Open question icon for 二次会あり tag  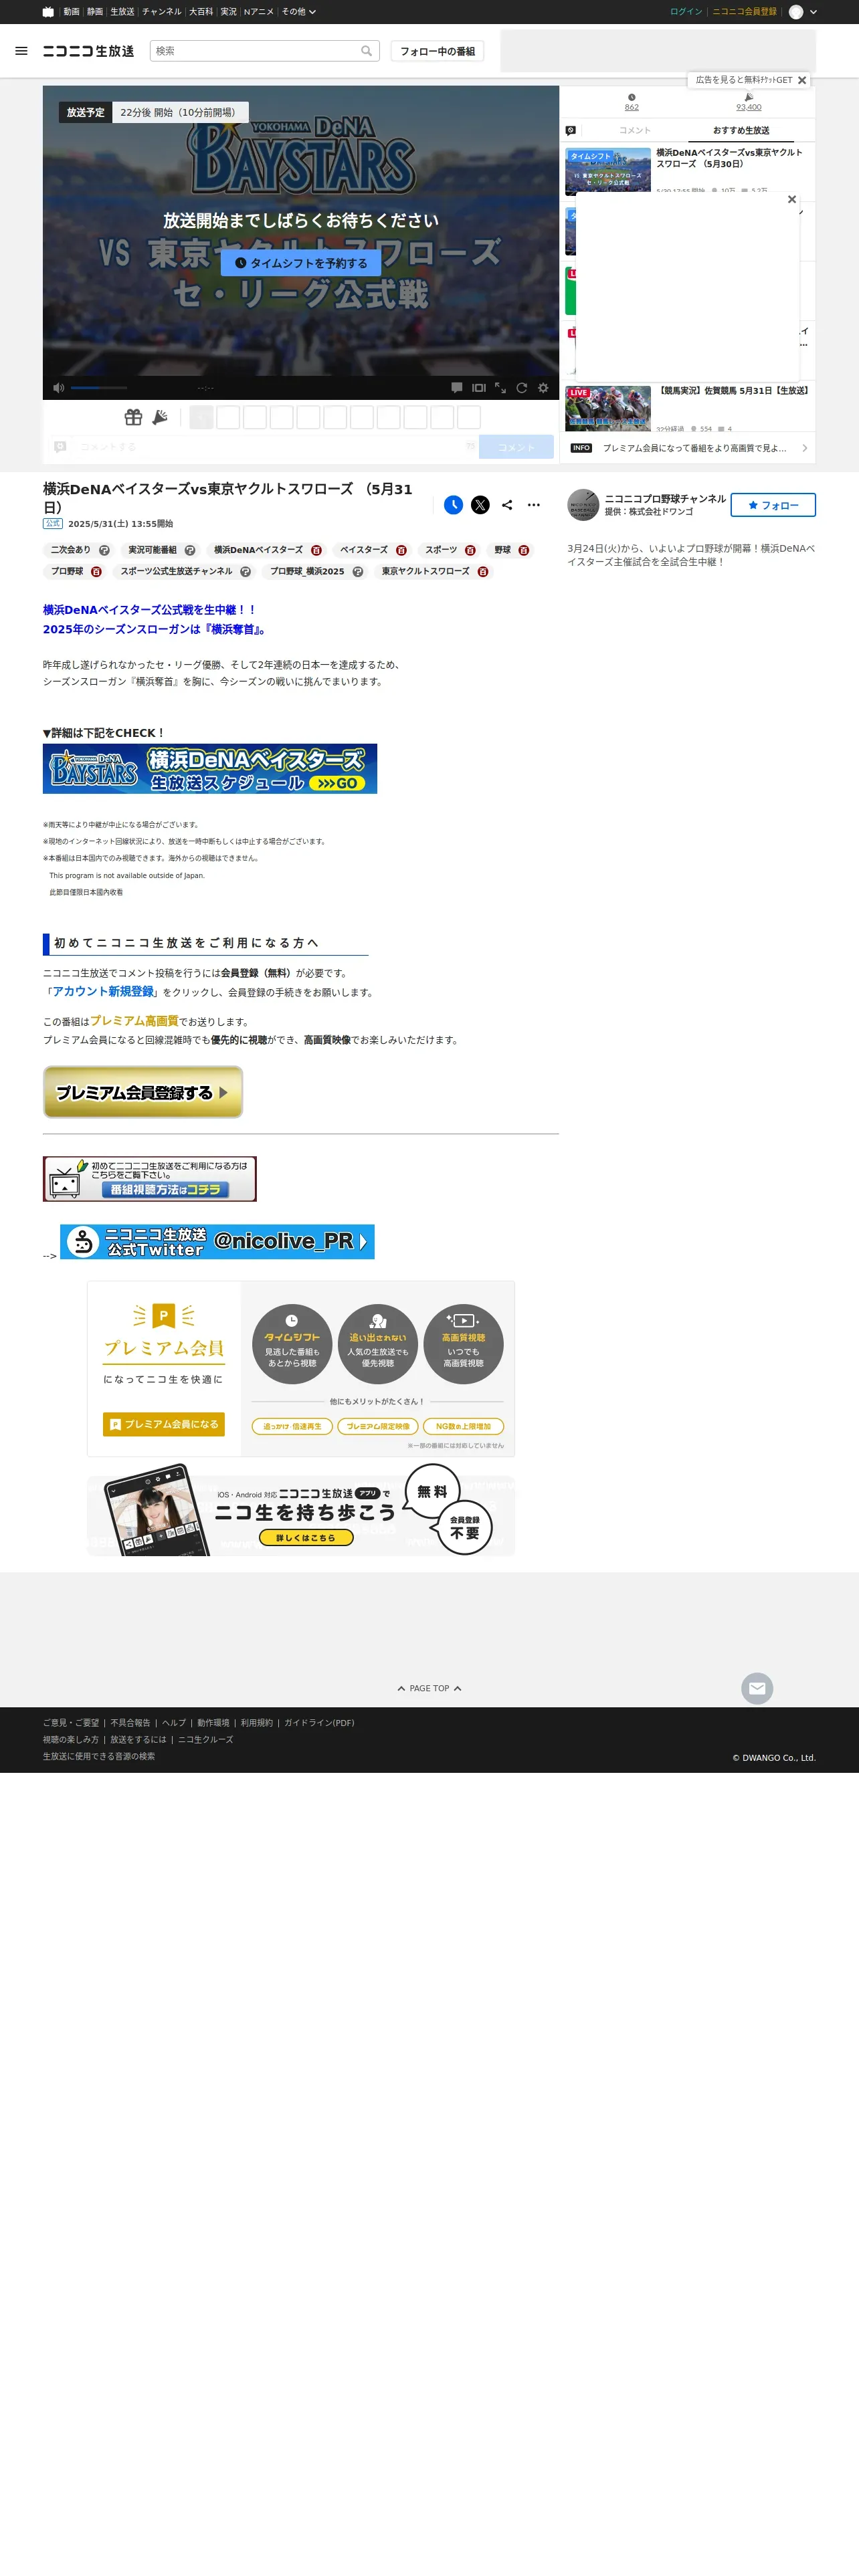coord(104,550)
